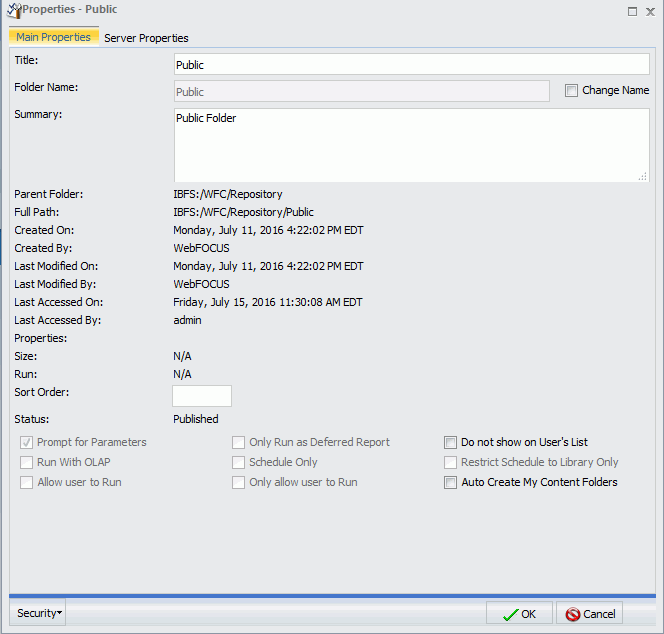This screenshot has height=634, width=664.
Task: Click the Last Modified On date value
Action: coord(268,266)
